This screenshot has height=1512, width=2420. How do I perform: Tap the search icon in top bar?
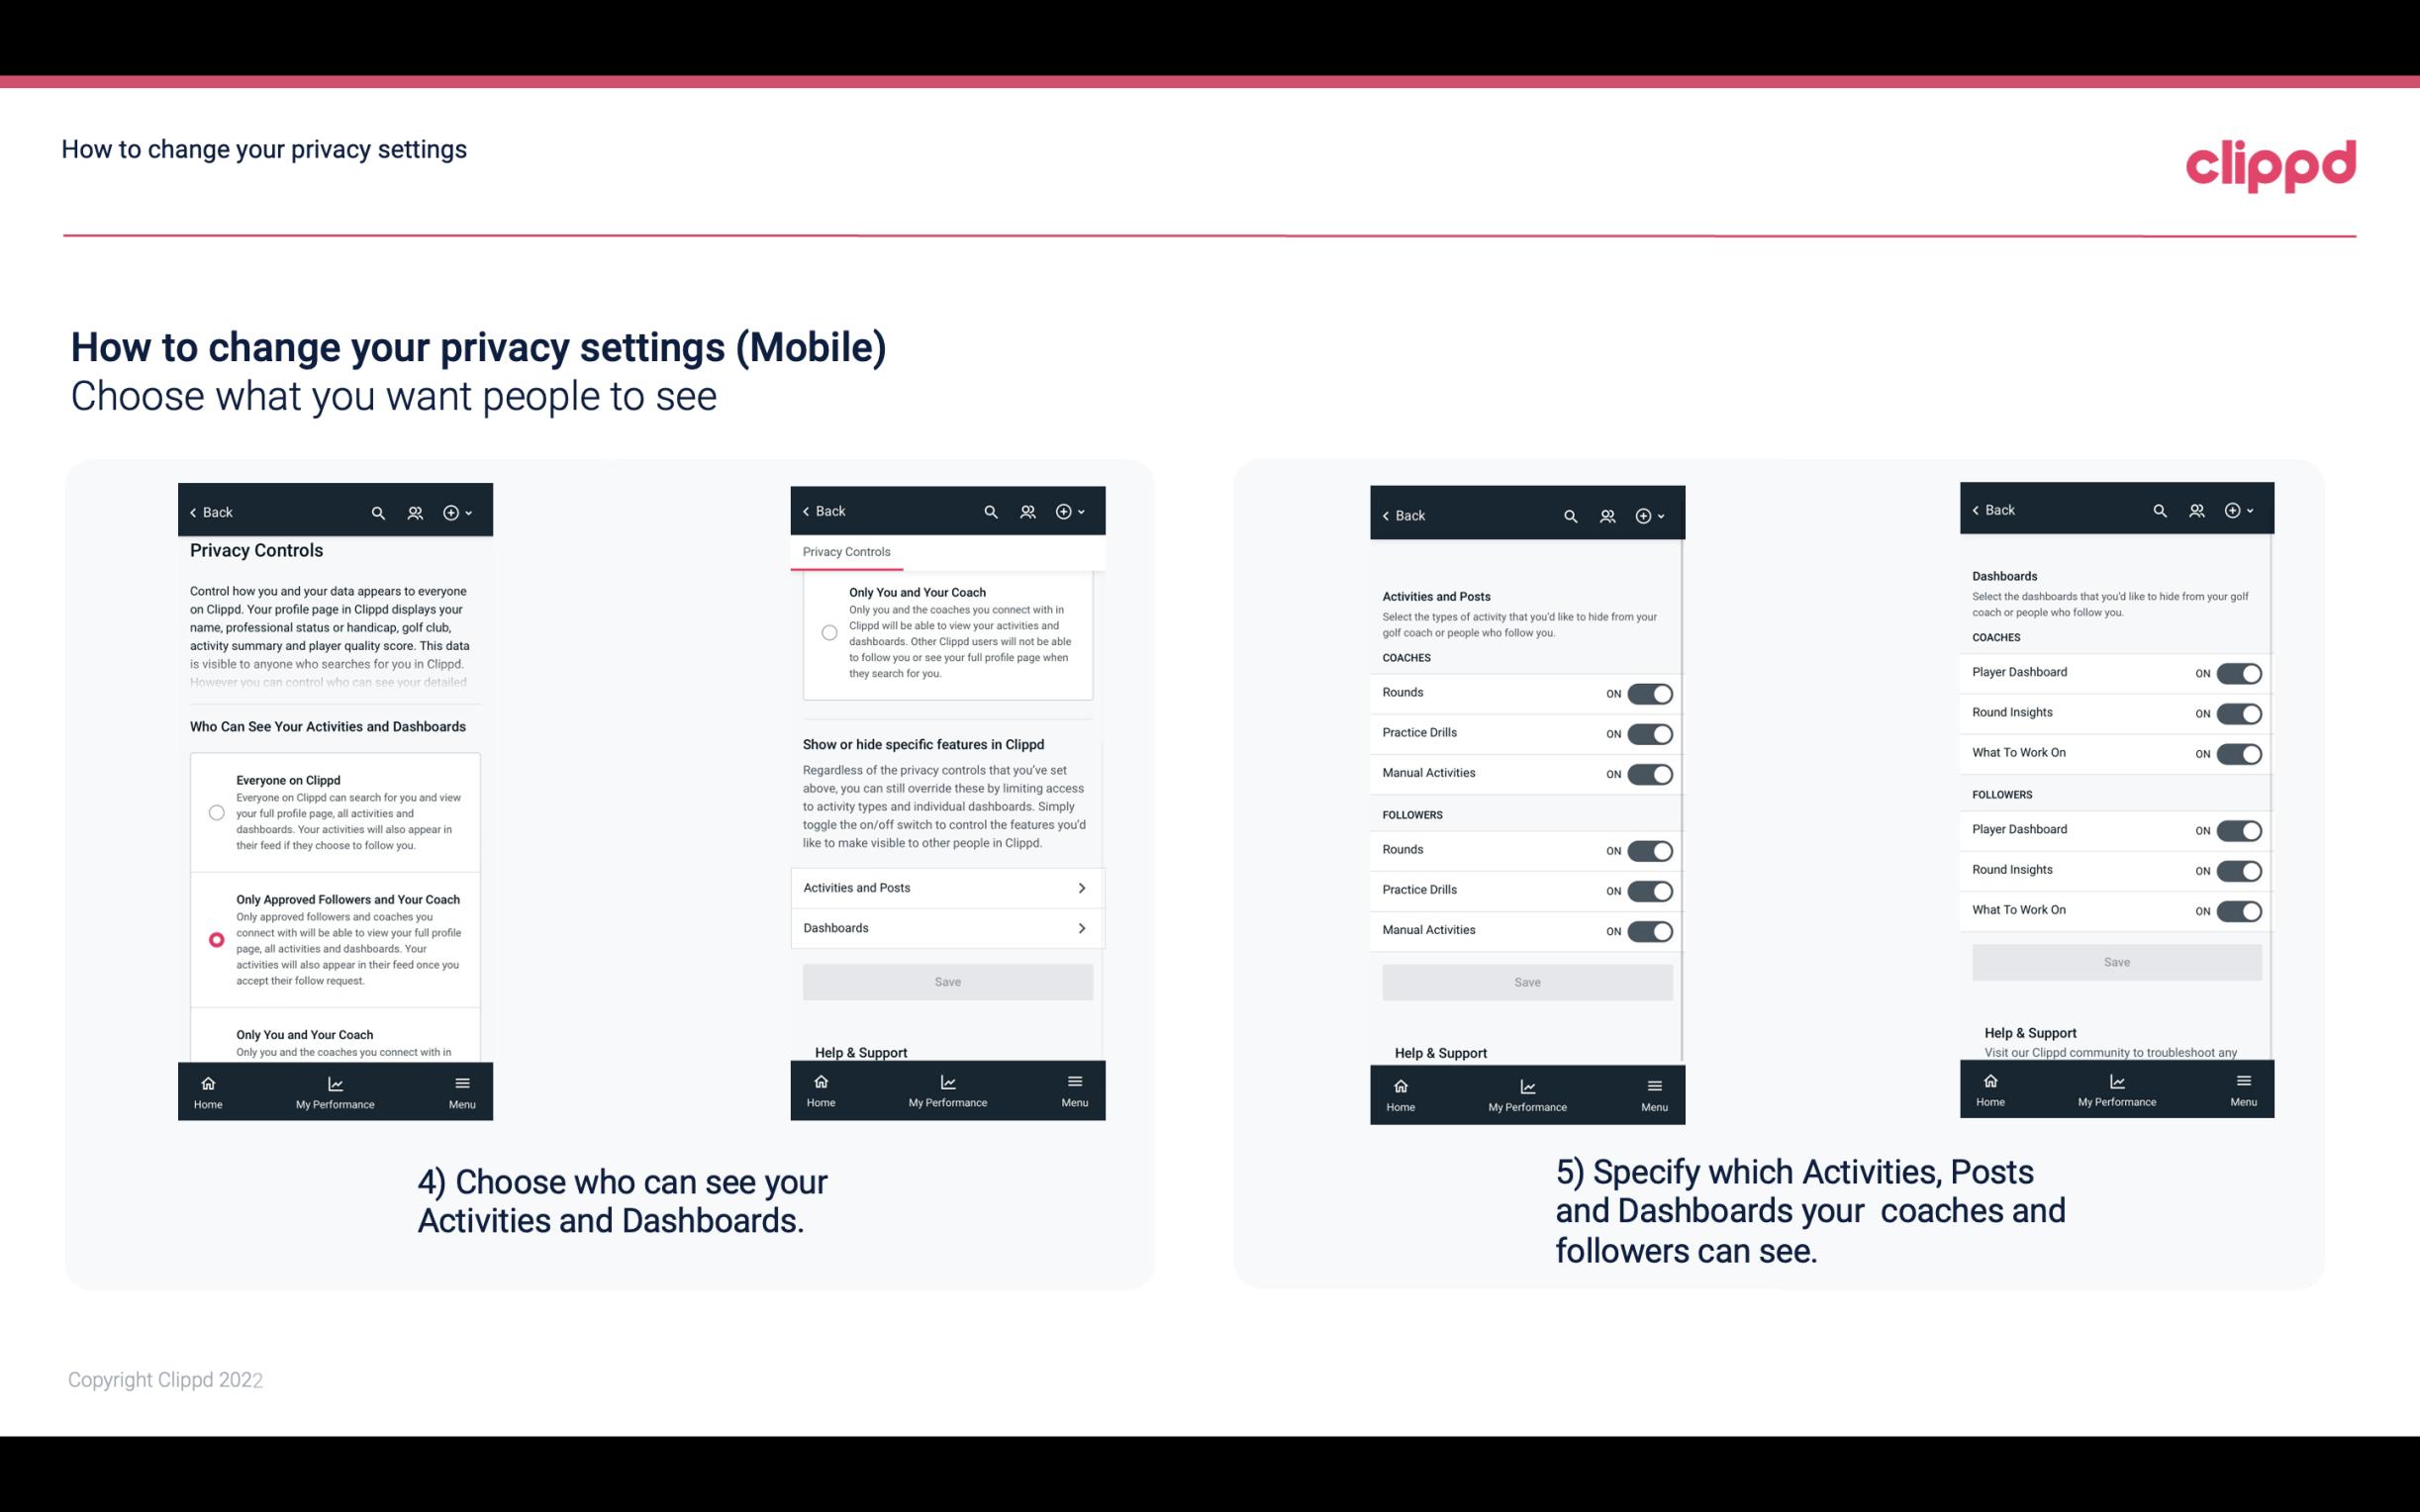click(378, 513)
